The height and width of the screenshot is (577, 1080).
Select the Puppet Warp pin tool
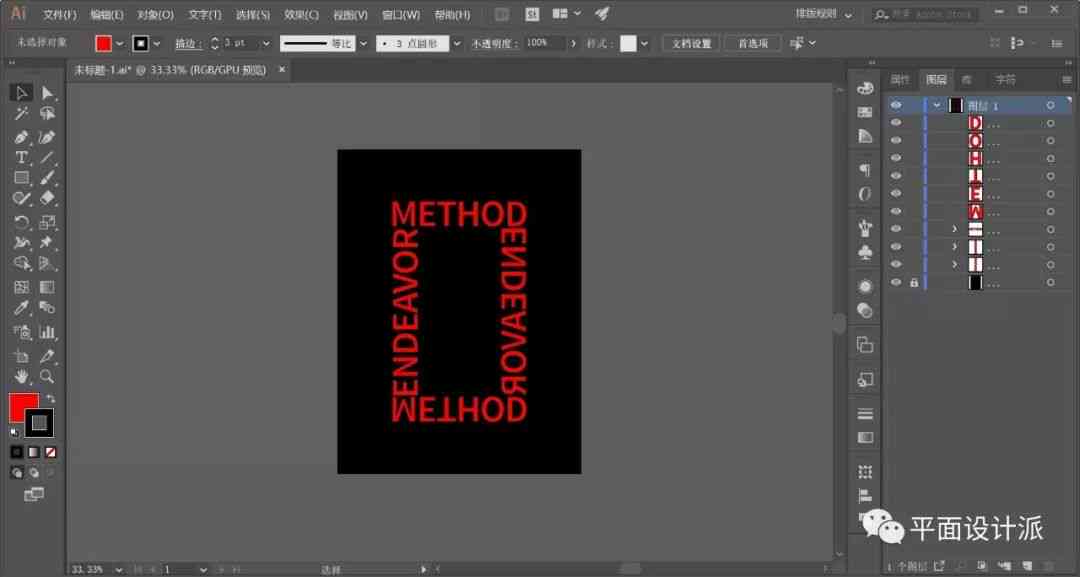[x=47, y=243]
